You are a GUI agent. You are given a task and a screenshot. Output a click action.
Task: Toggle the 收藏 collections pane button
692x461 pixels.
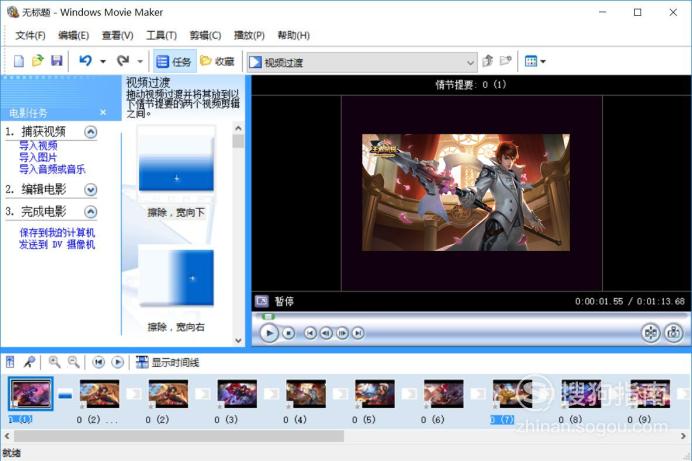218,61
